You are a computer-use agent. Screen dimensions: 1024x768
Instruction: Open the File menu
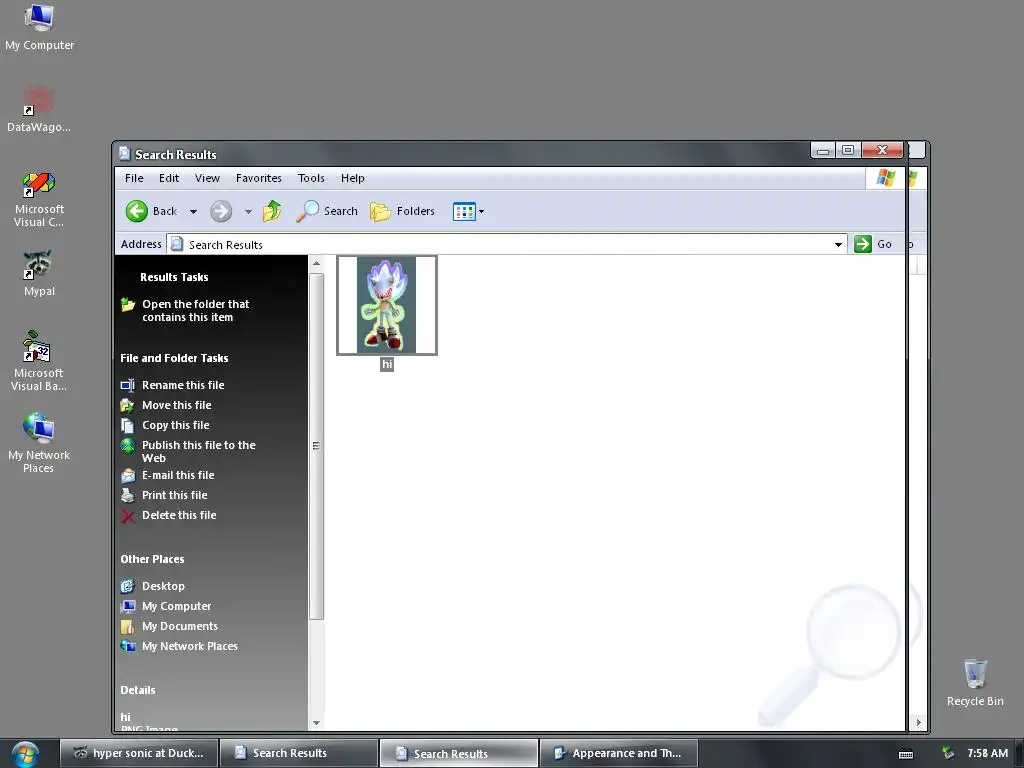tap(134, 178)
